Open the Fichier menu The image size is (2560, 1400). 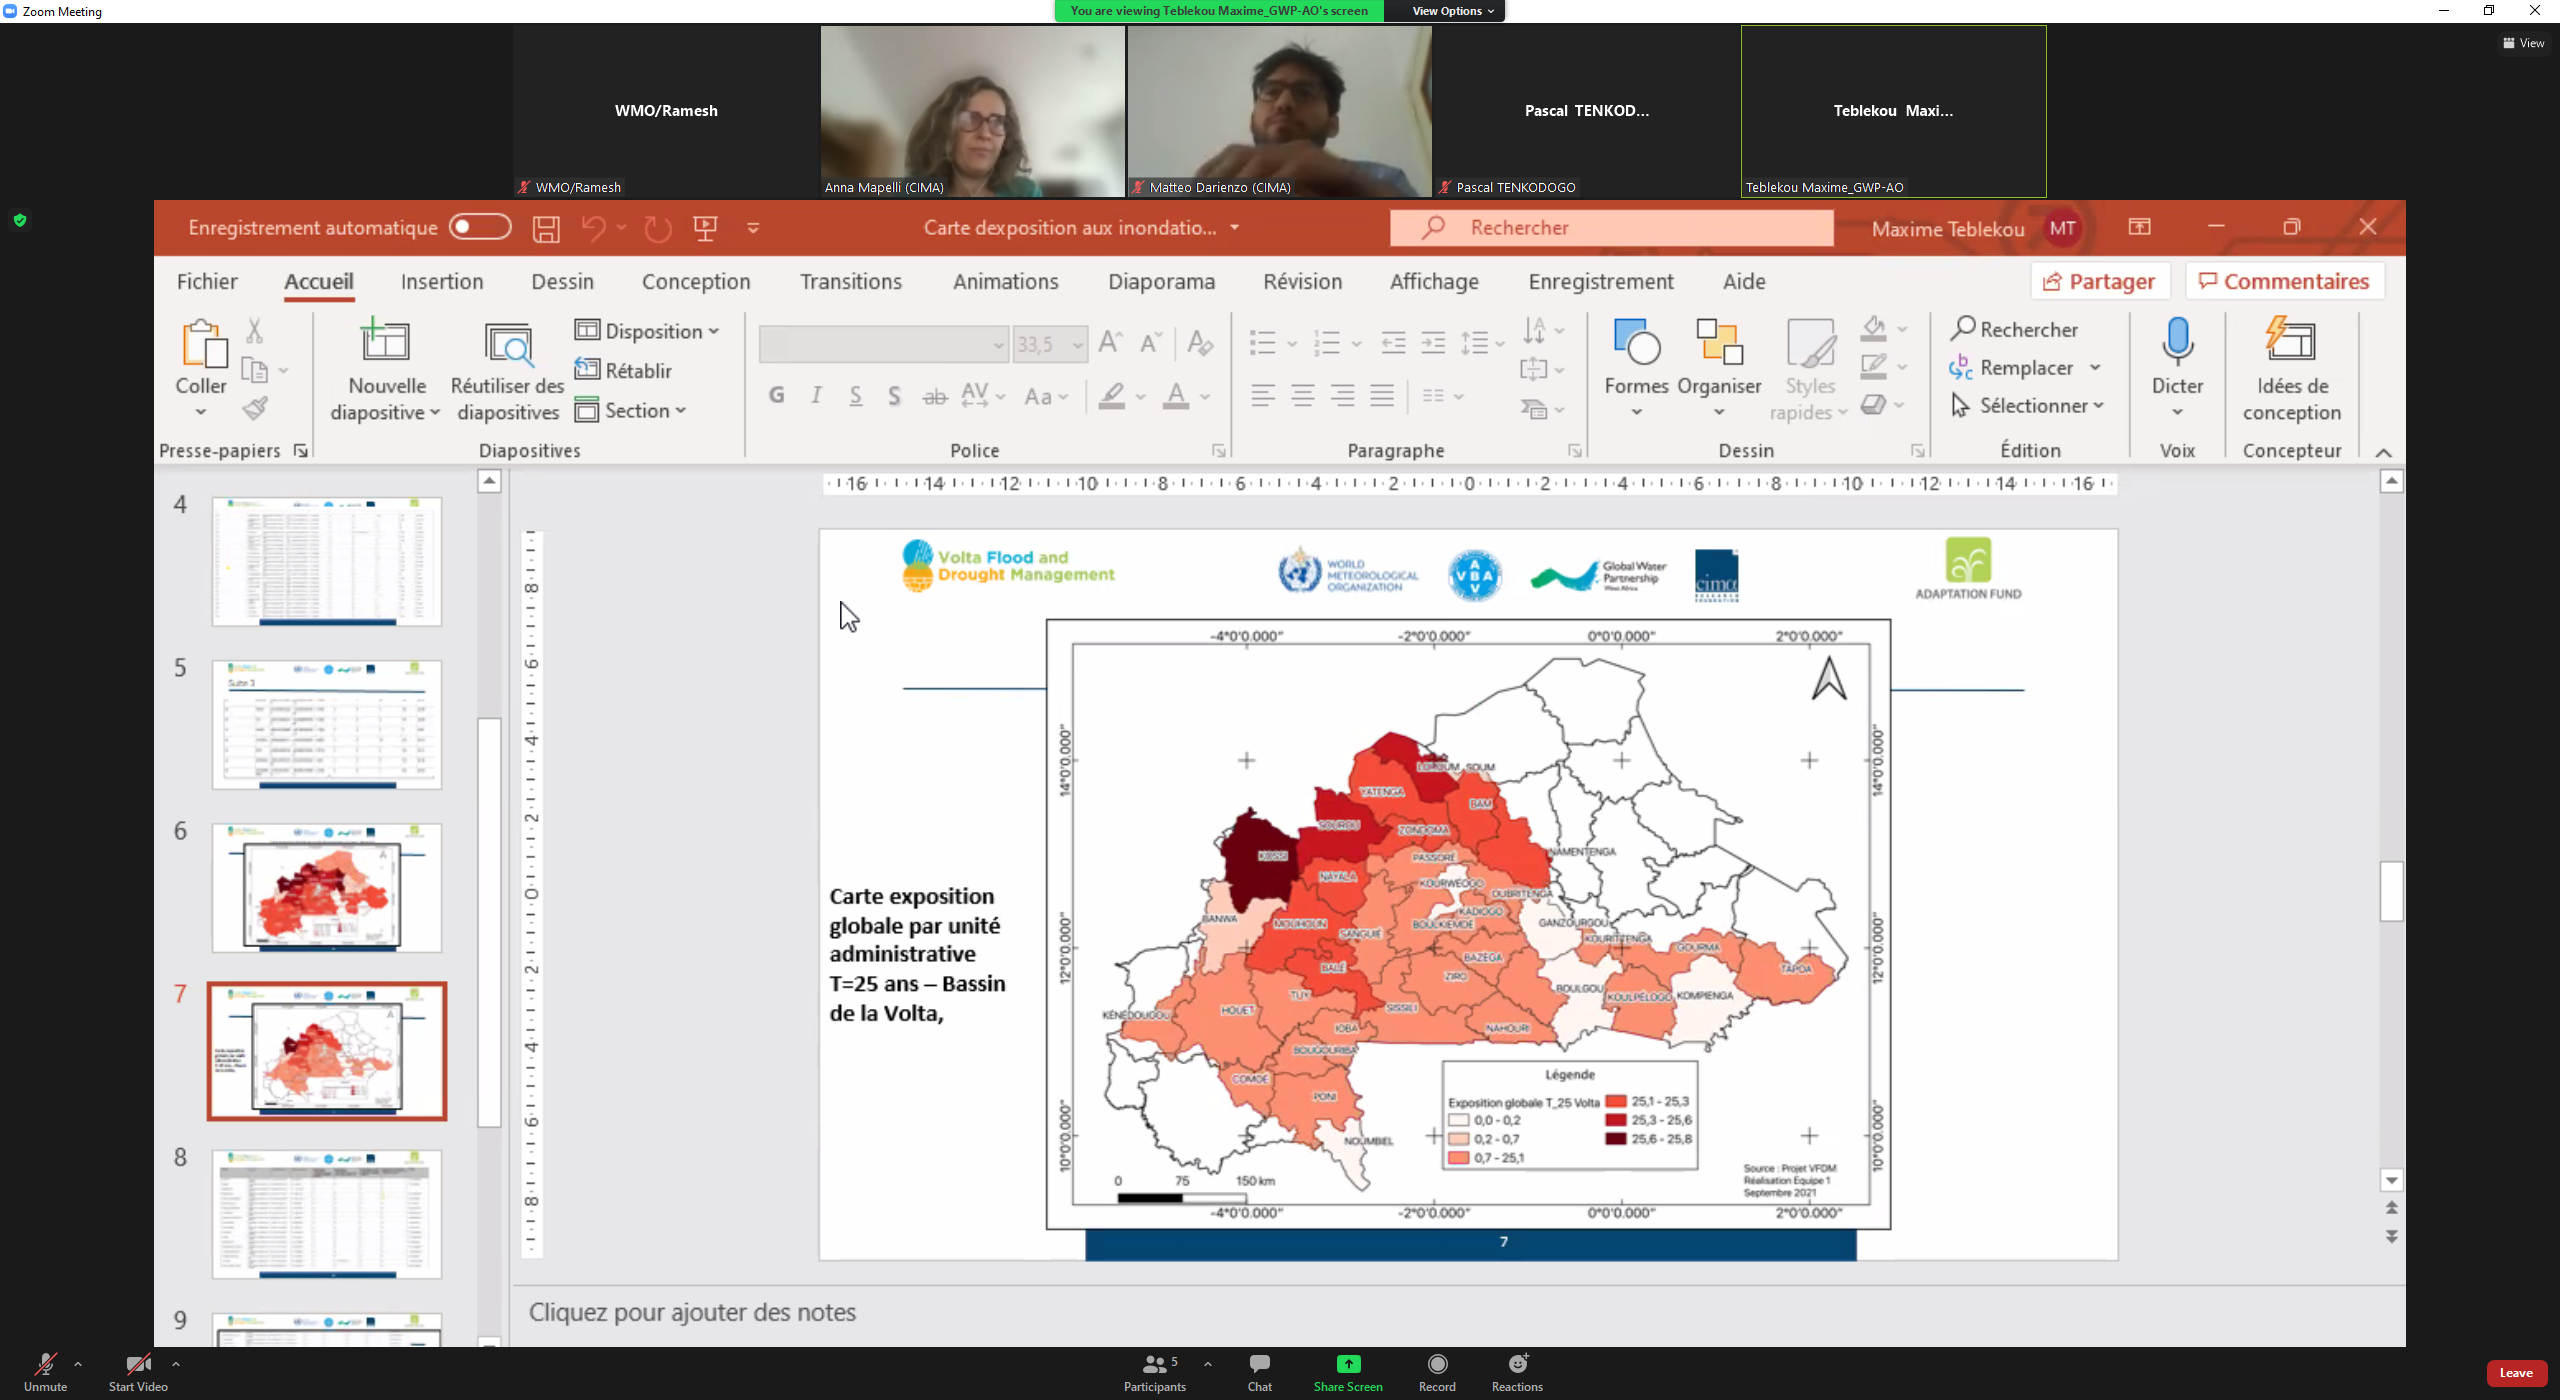coord(207,282)
